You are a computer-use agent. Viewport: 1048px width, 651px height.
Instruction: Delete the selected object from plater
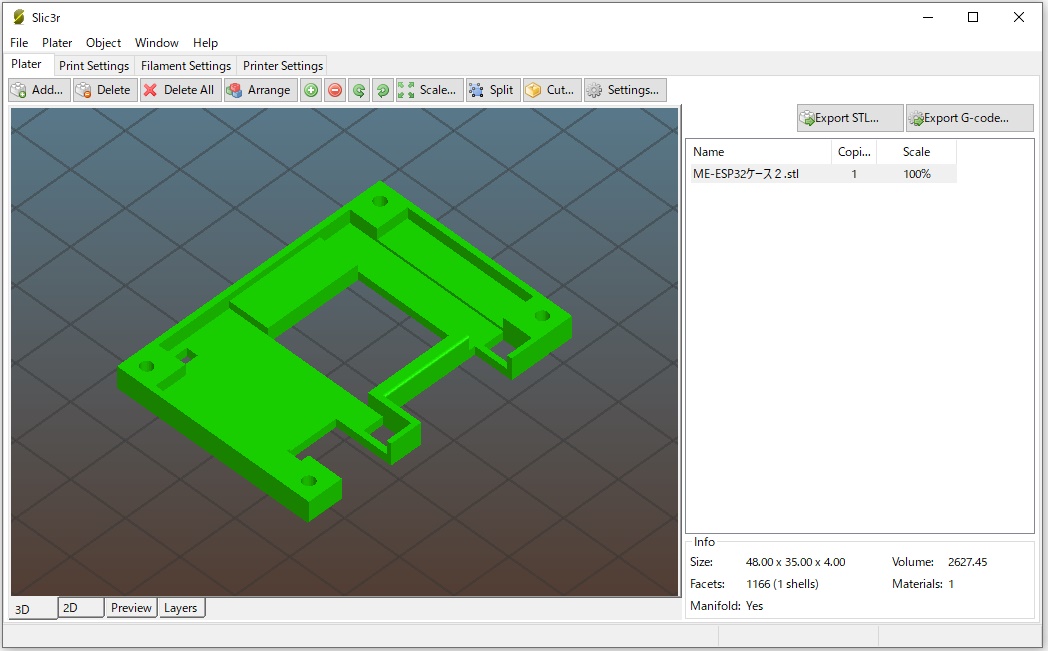(x=104, y=90)
